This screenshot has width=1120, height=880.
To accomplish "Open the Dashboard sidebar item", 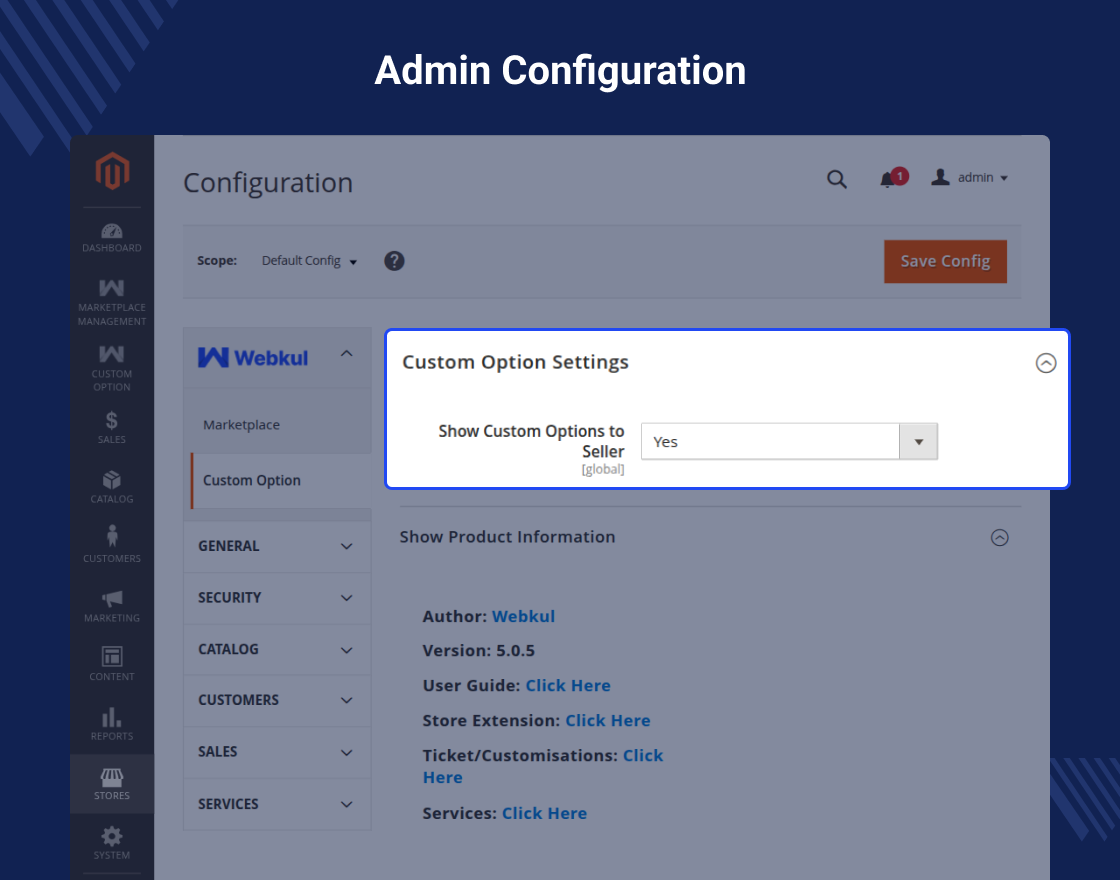I will point(111,238).
